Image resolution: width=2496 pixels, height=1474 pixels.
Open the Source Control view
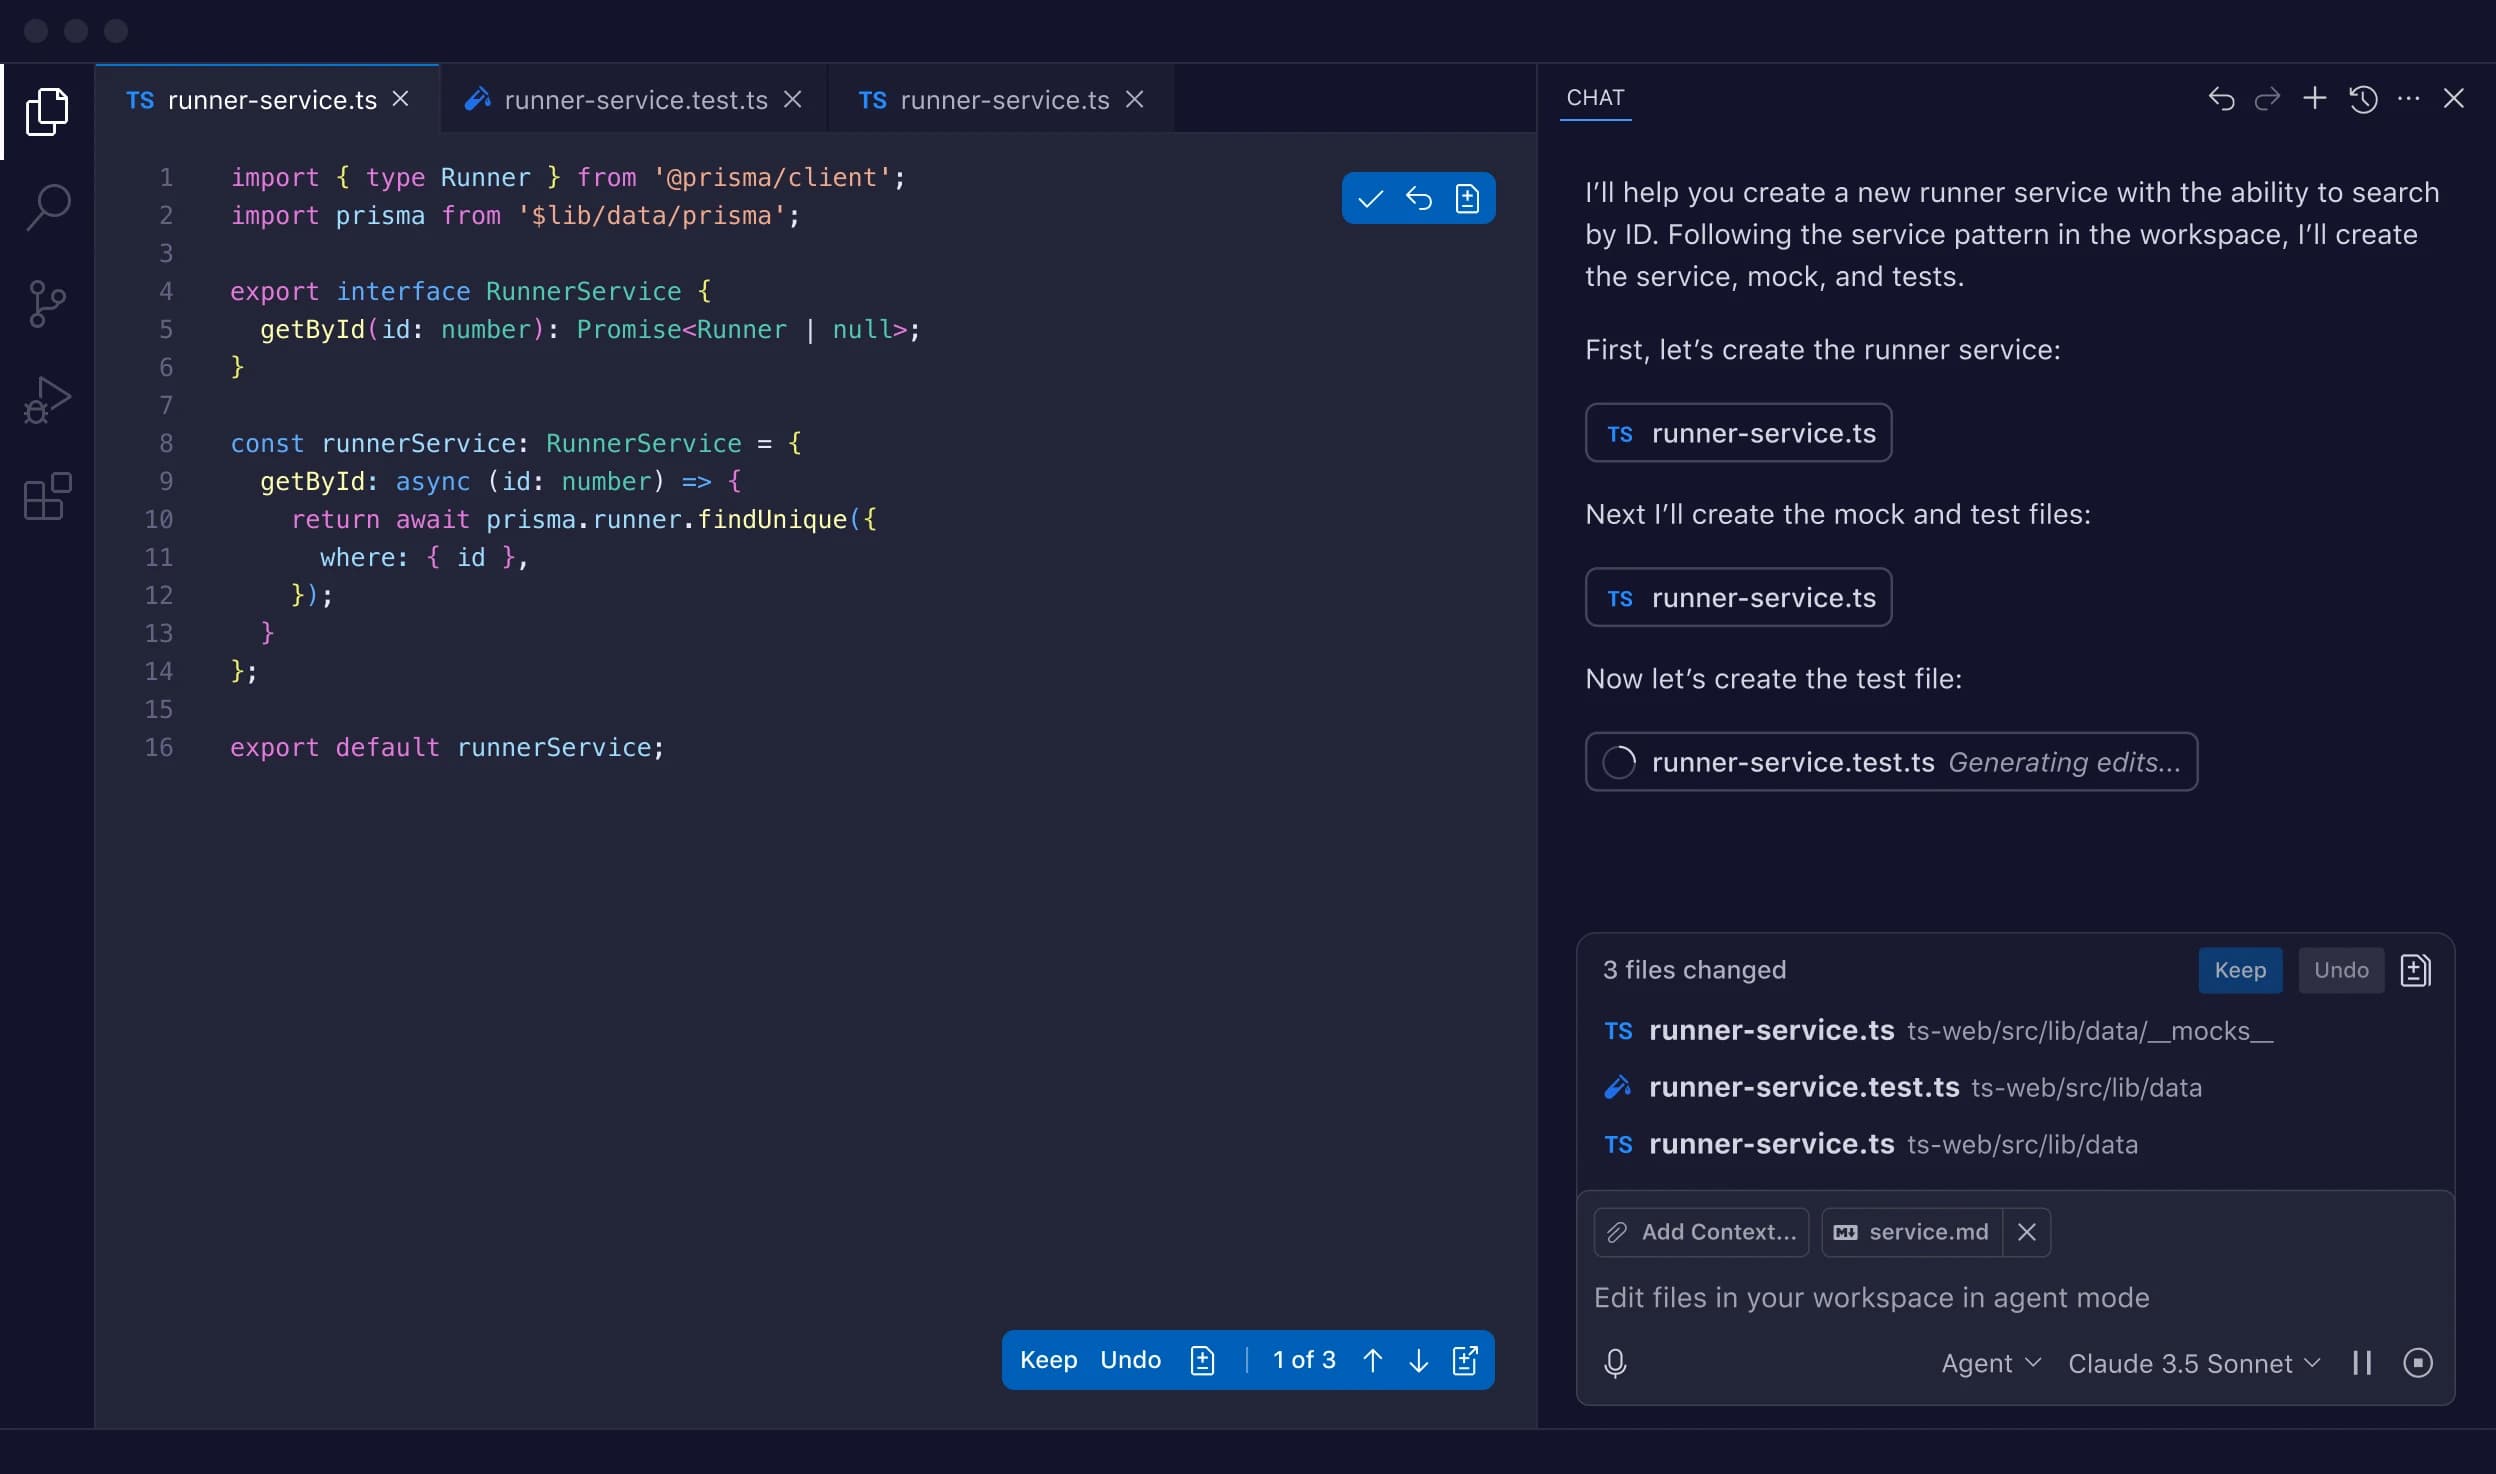click(x=47, y=302)
